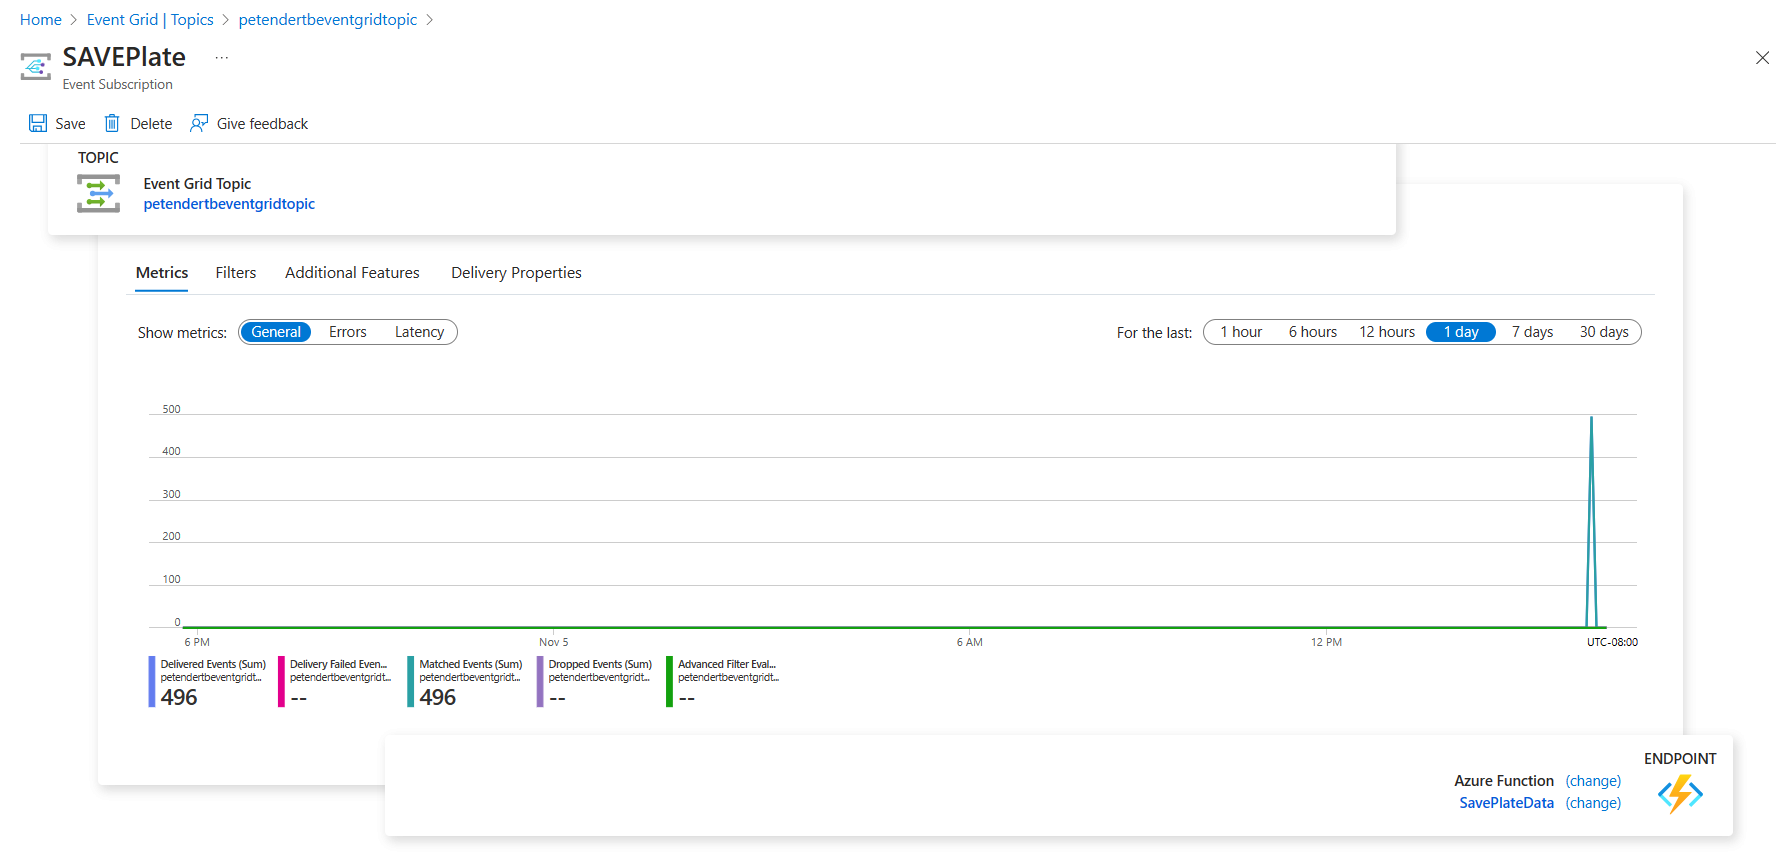Click the Dropped Events purple legend swatch

[x=540, y=681]
